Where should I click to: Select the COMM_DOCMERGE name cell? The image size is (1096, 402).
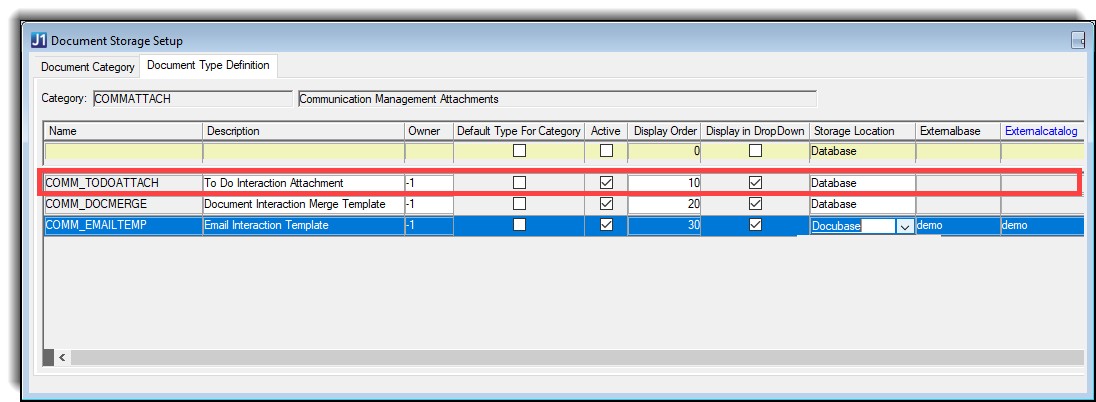click(x=124, y=204)
